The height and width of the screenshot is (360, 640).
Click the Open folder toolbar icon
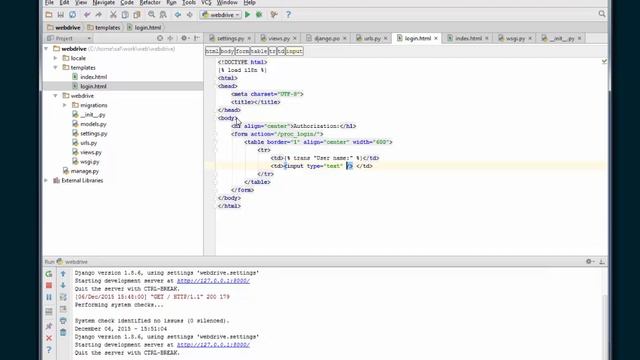coord(49,15)
